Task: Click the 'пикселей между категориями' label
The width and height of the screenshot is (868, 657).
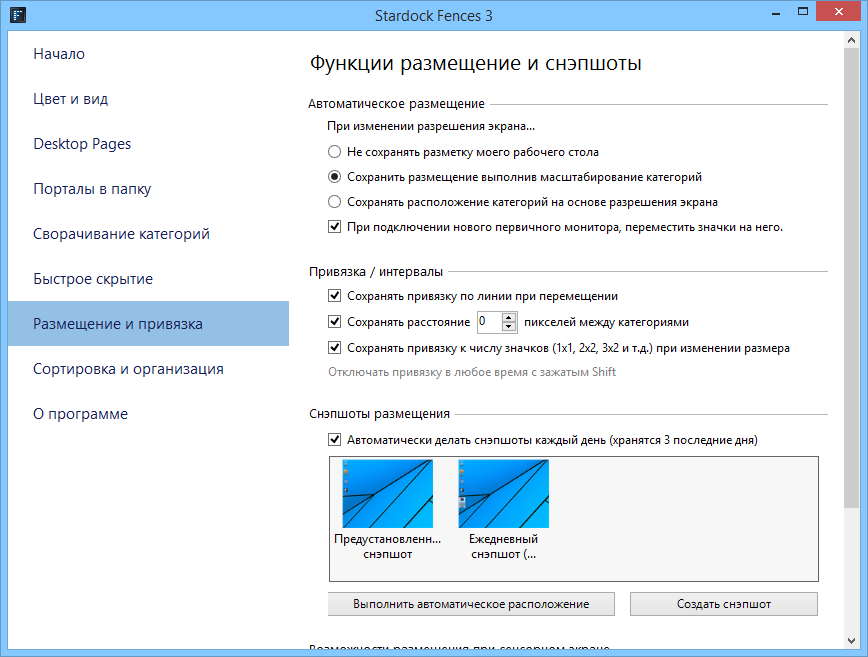Action: [606, 322]
